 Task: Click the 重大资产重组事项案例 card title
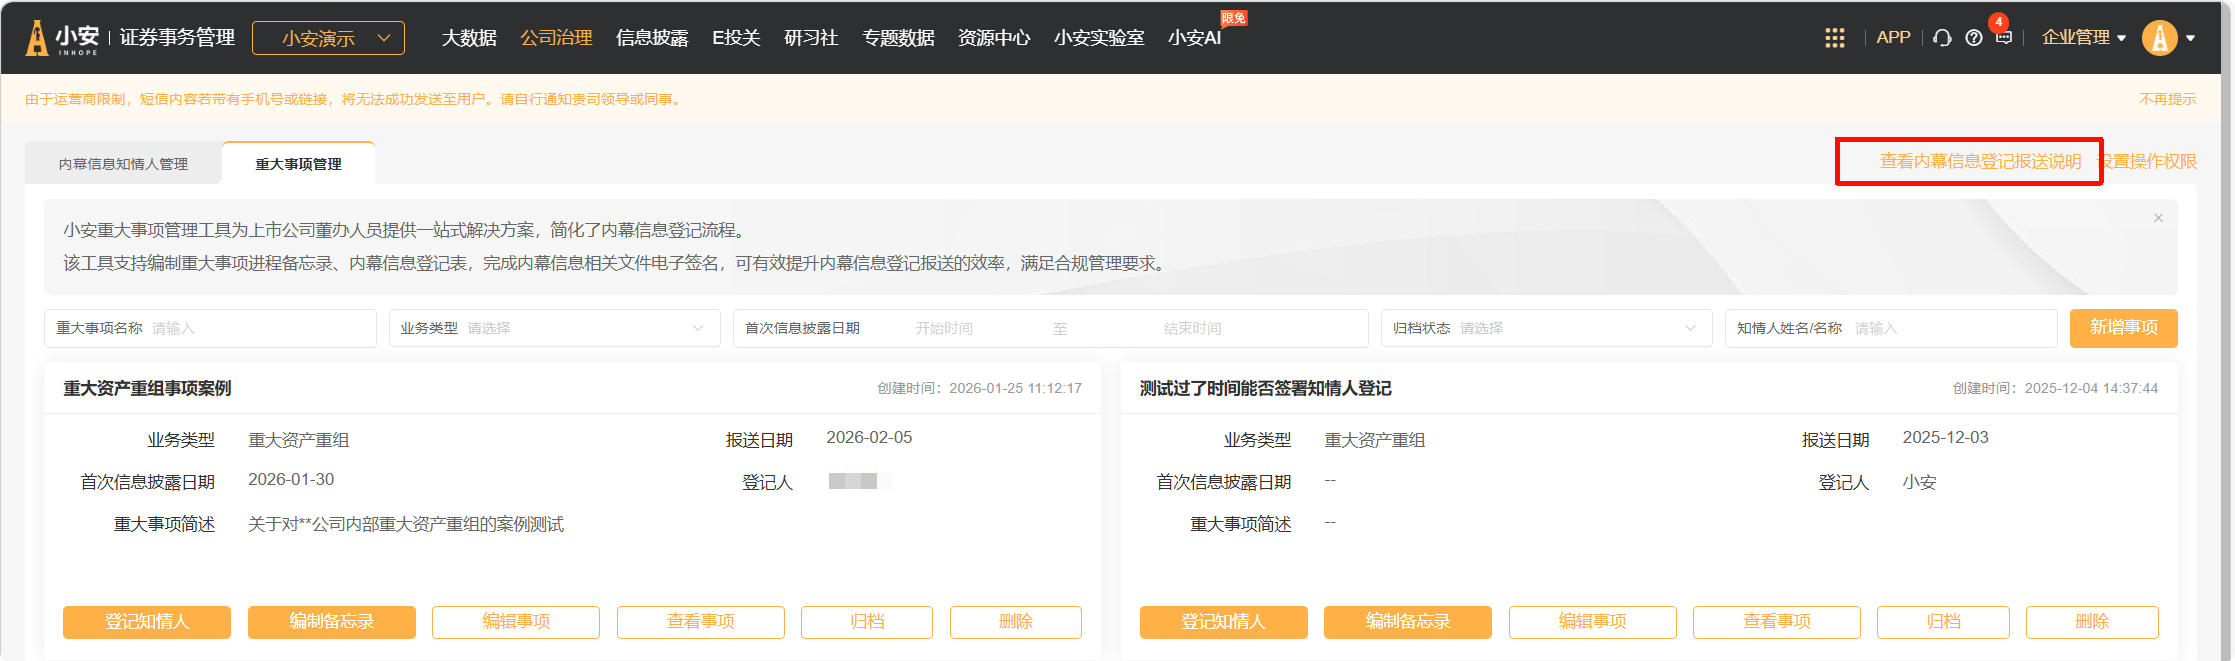point(148,388)
